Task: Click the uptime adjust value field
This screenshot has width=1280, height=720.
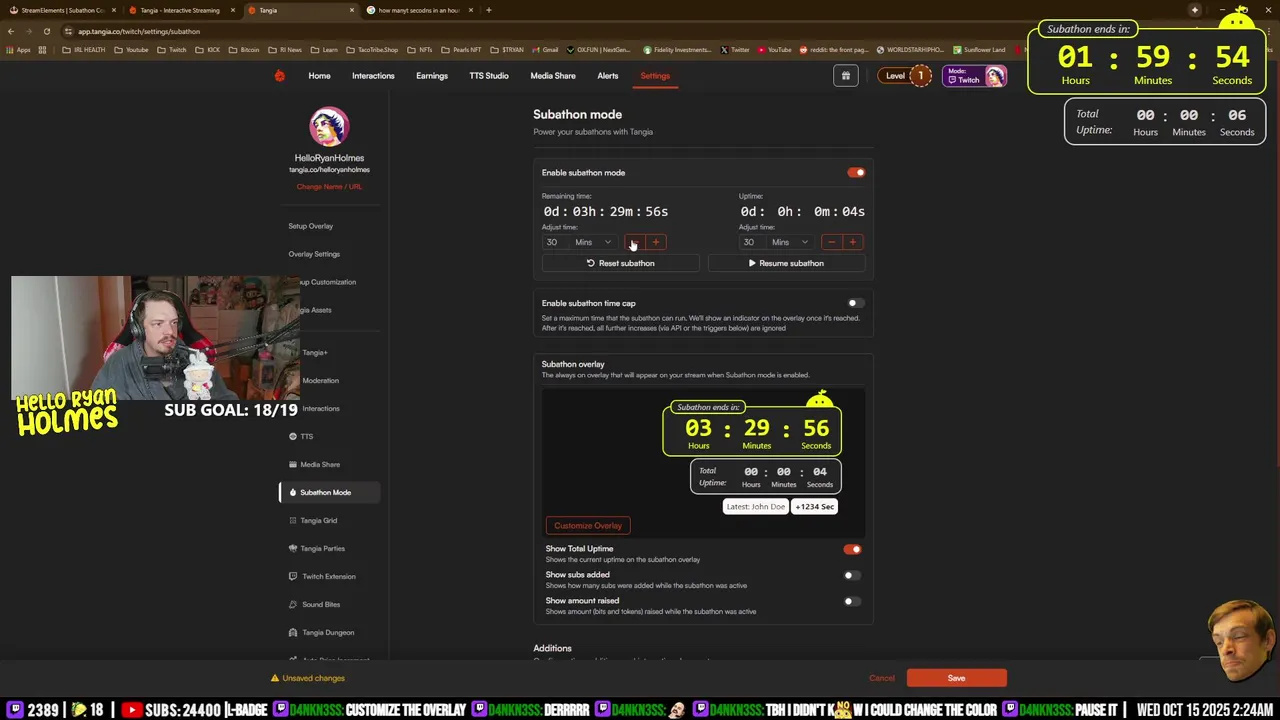Action: pyautogui.click(x=752, y=242)
